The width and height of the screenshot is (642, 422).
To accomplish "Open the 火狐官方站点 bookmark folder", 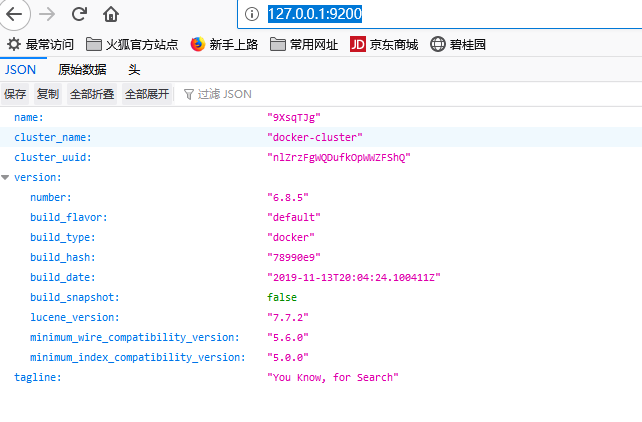I will click(132, 44).
